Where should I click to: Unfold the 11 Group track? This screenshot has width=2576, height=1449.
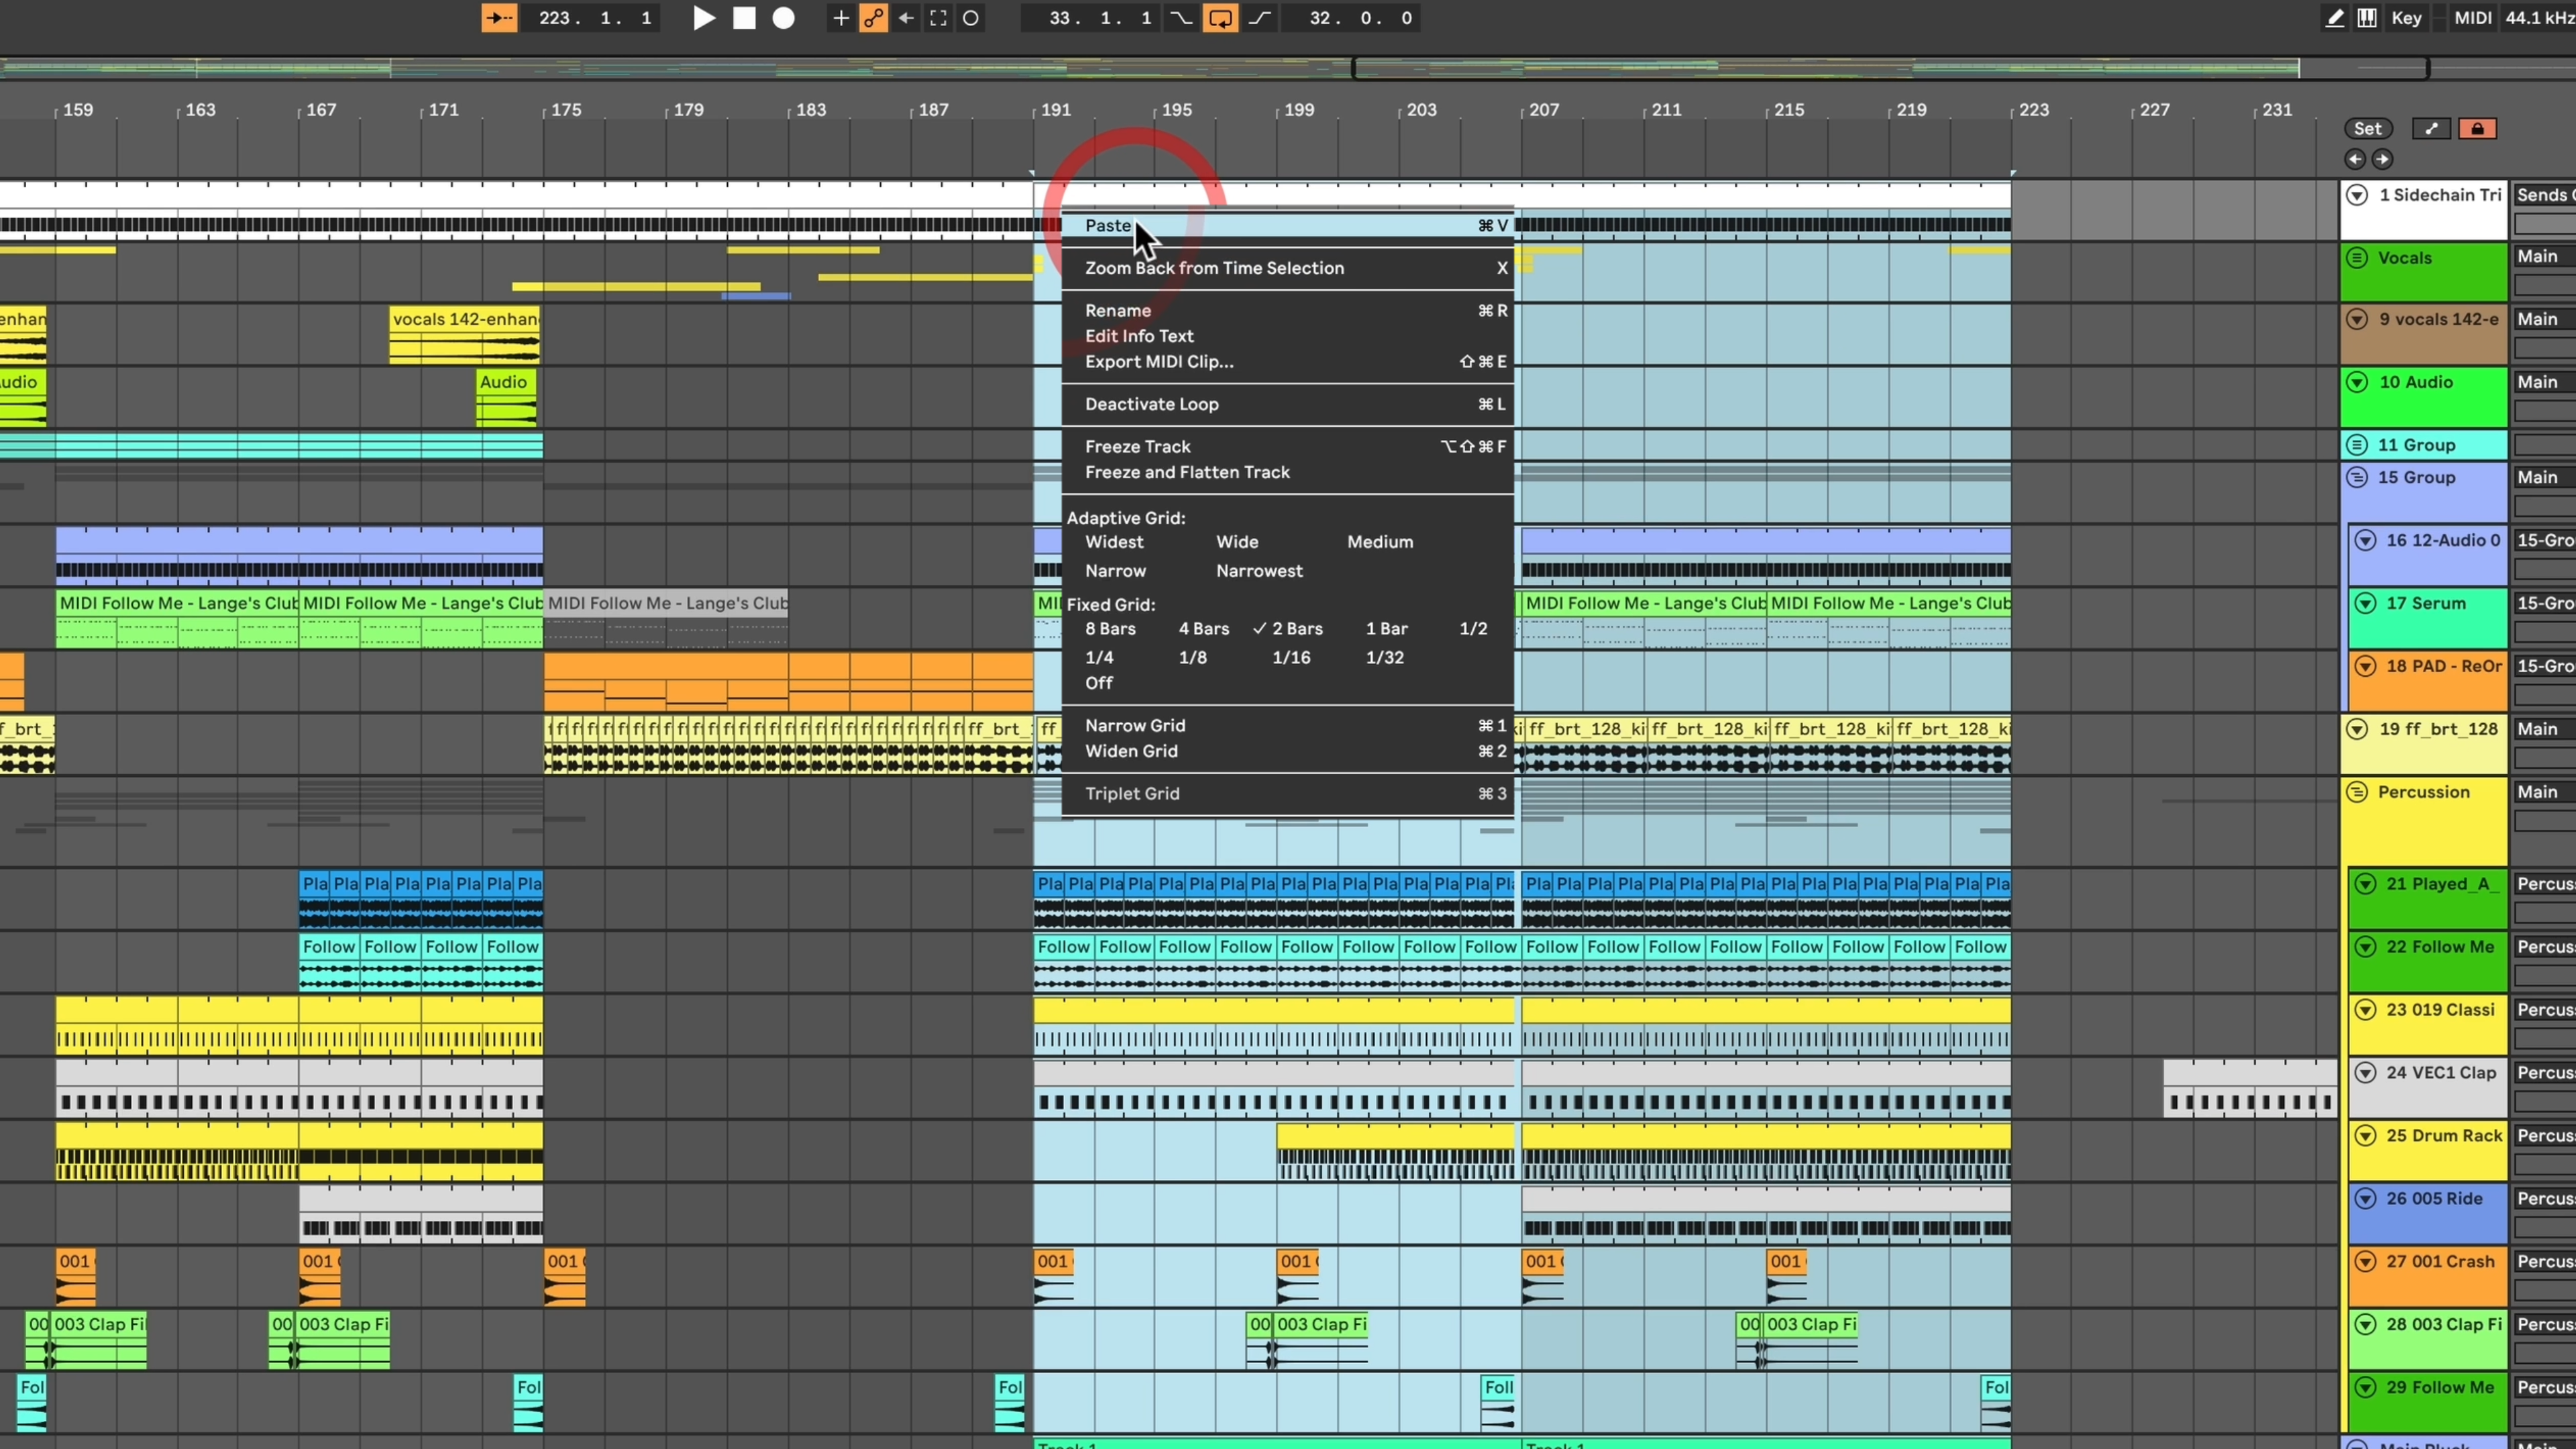(2357, 445)
